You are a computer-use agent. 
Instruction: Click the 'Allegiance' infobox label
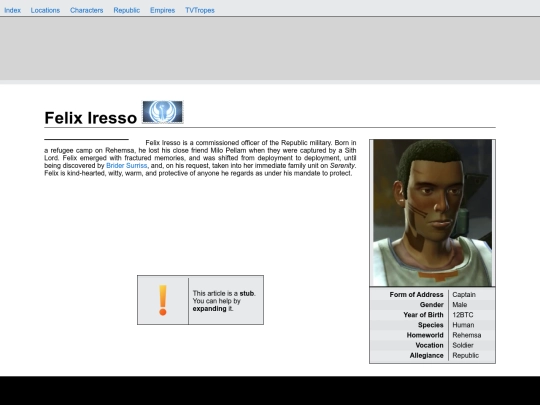pos(426,355)
